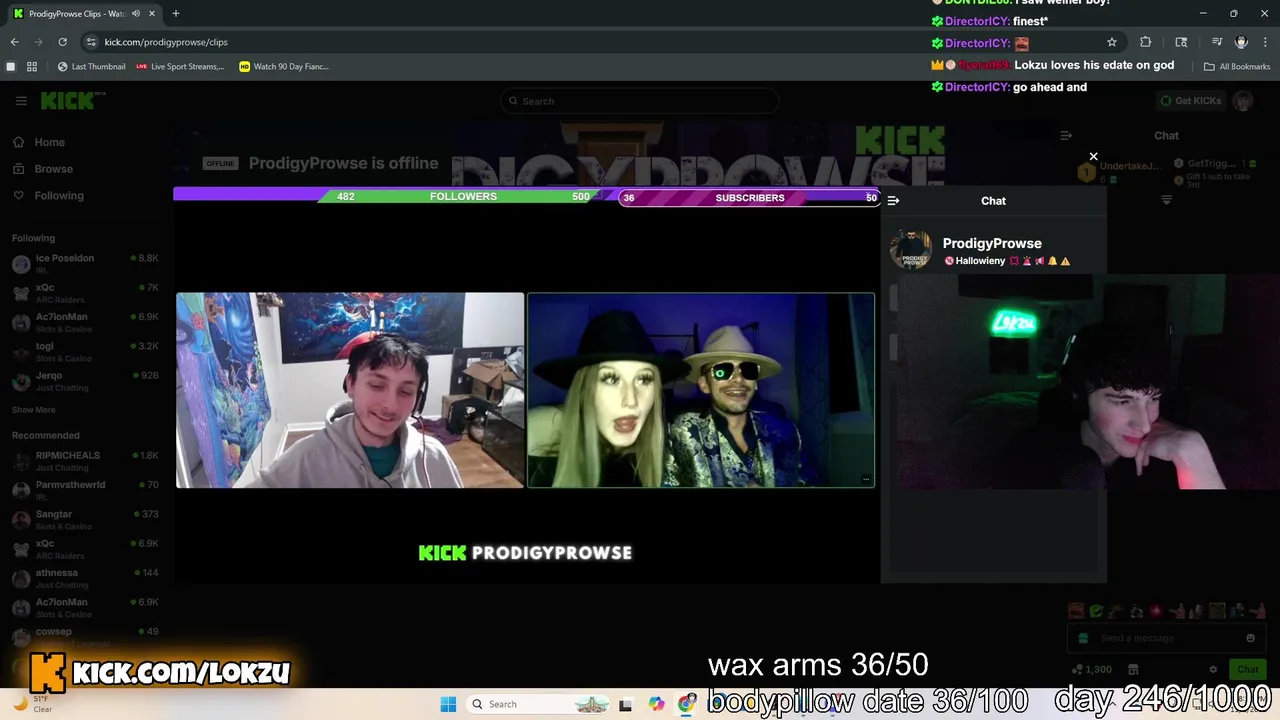The height and width of the screenshot is (720, 1280).
Task: Click ProdigyProwse avatar in clip popup
Action: pyautogui.click(x=910, y=250)
